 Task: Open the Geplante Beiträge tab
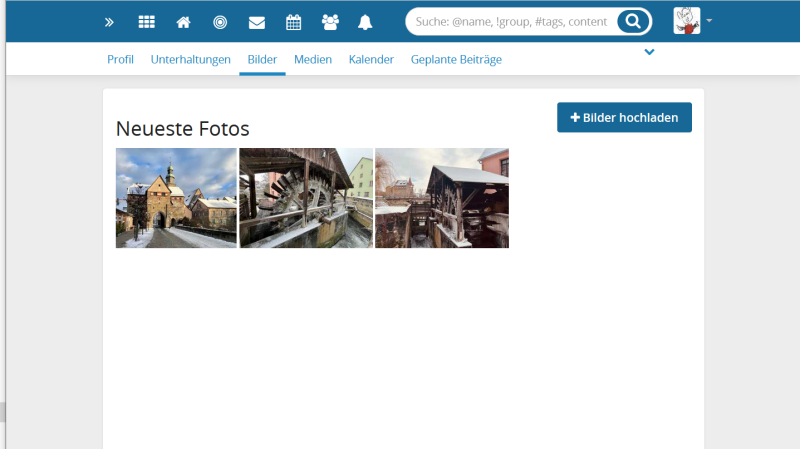coord(456,60)
